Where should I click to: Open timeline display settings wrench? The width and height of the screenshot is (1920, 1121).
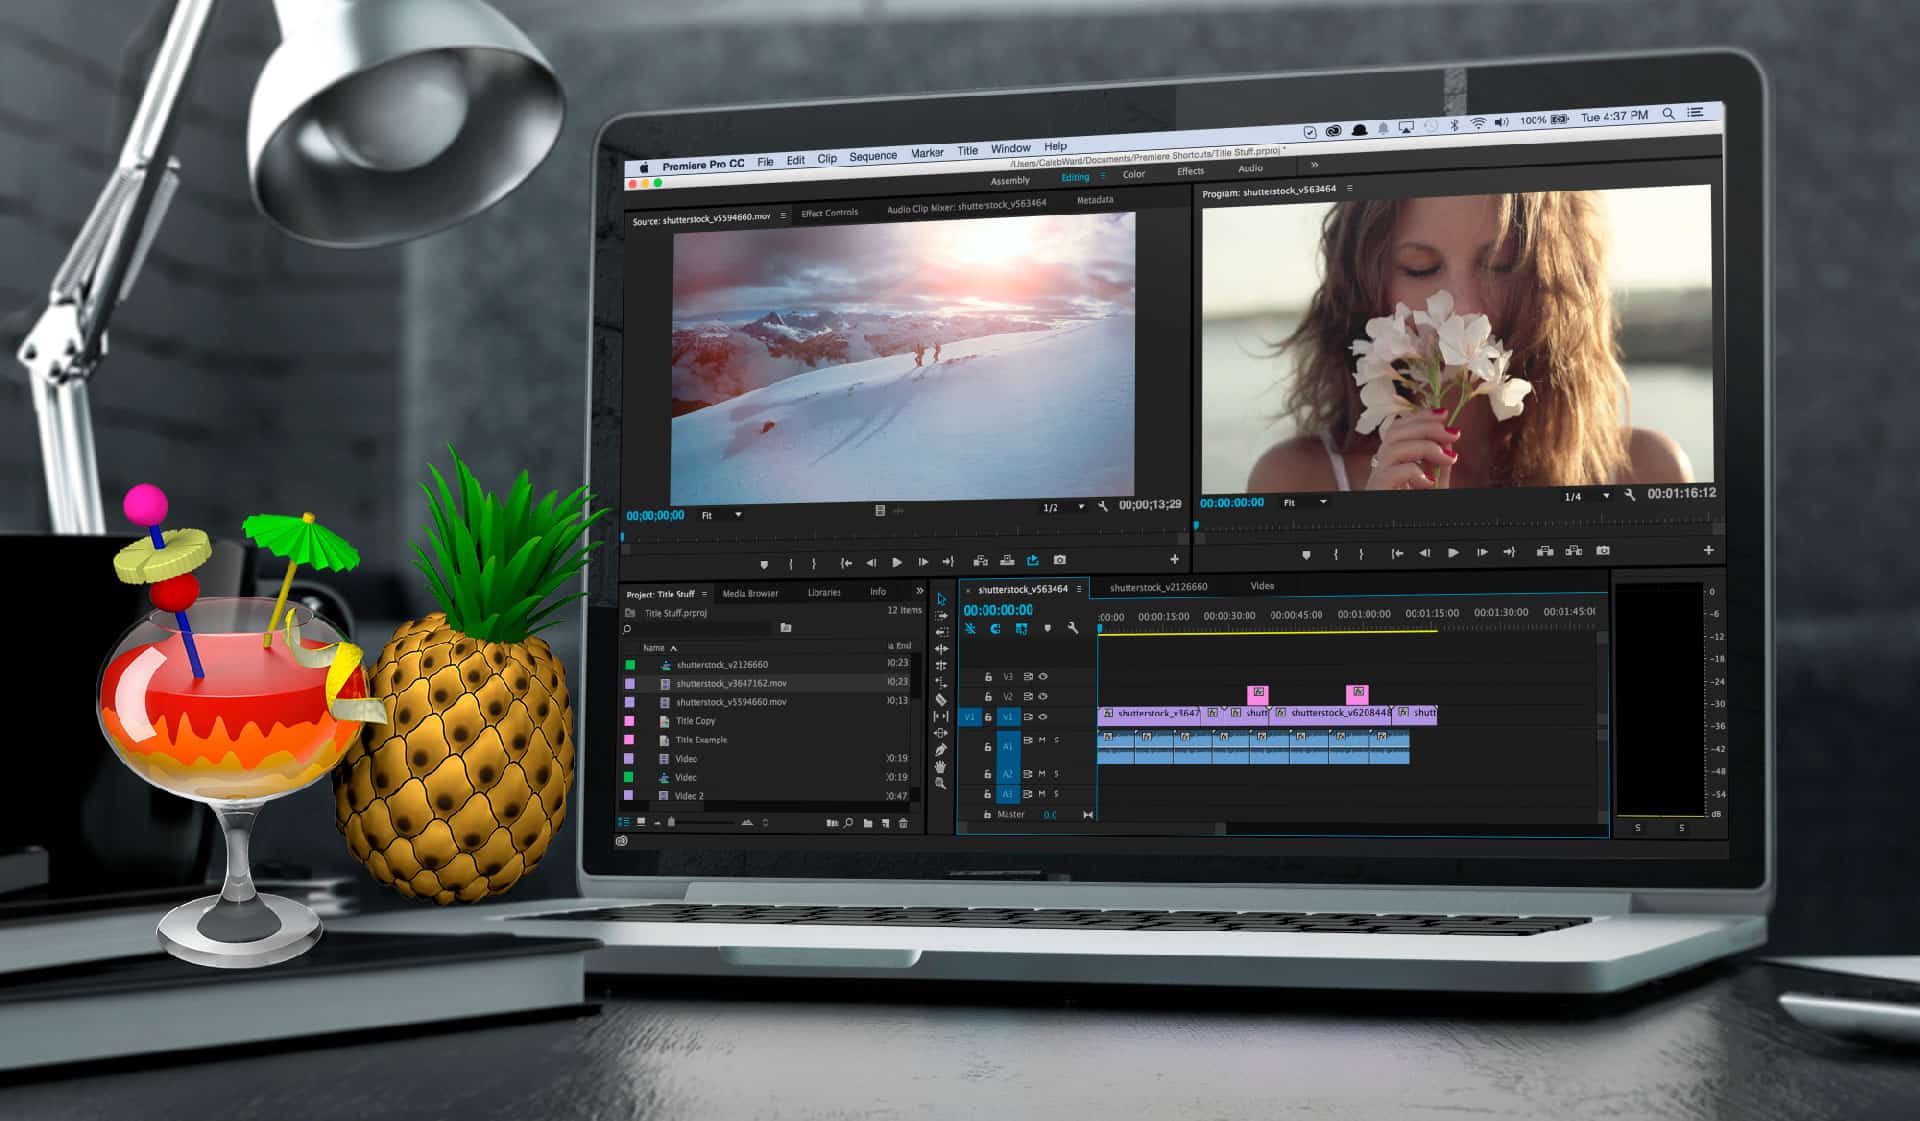(x=1073, y=628)
